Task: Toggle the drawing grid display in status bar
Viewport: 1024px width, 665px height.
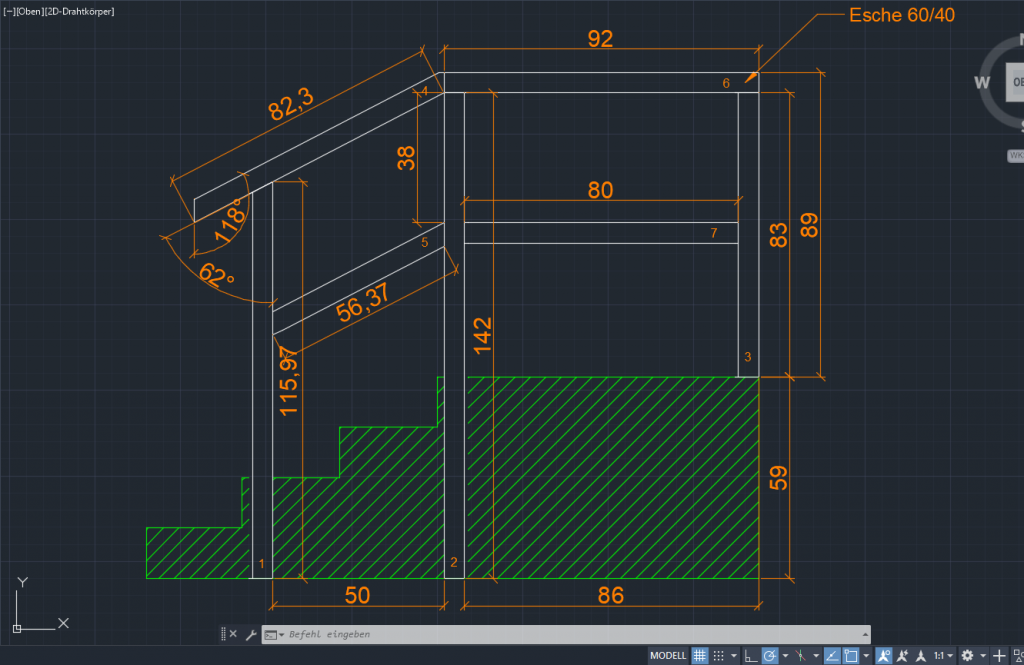Action: tap(700, 656)
